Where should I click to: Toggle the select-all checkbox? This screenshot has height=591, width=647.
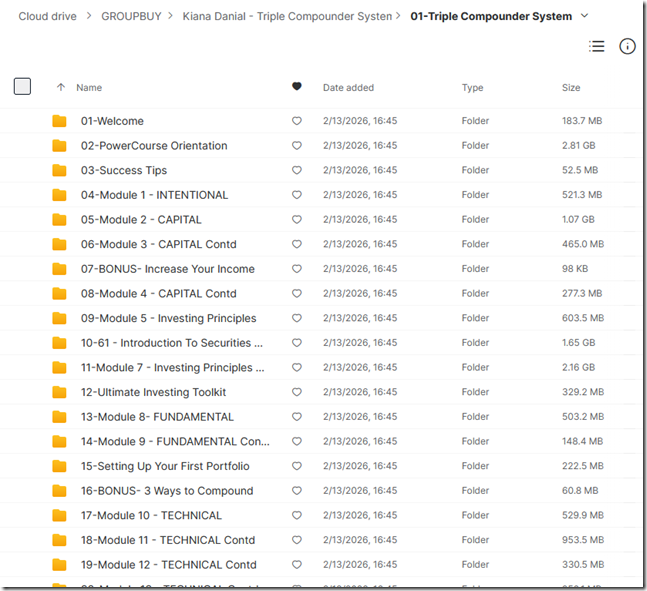[x=22, y=87]
